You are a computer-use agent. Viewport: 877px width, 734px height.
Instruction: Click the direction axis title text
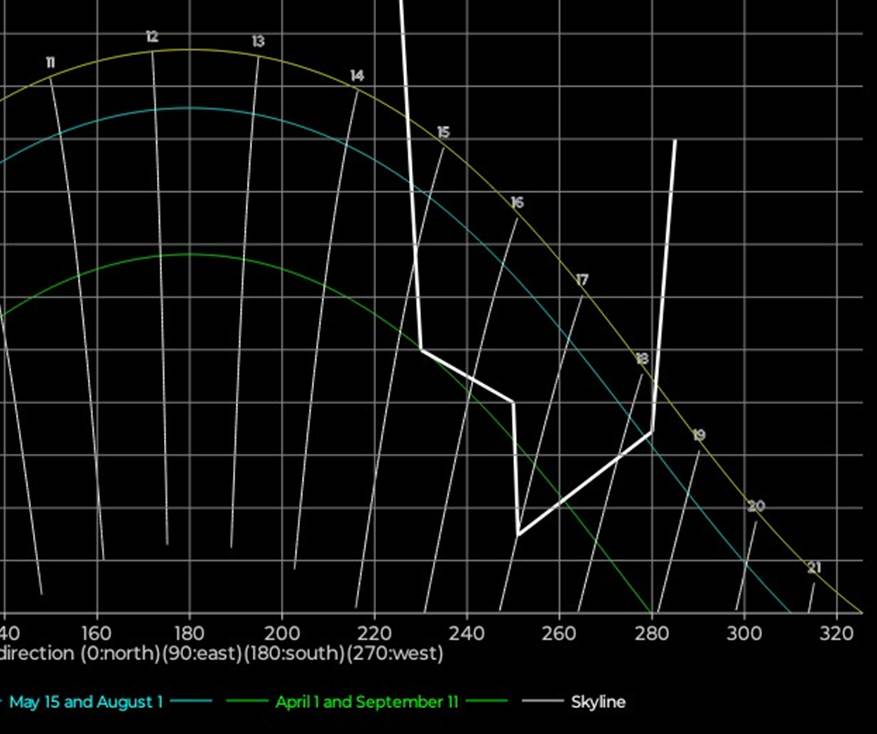click(x=221, y=653)
